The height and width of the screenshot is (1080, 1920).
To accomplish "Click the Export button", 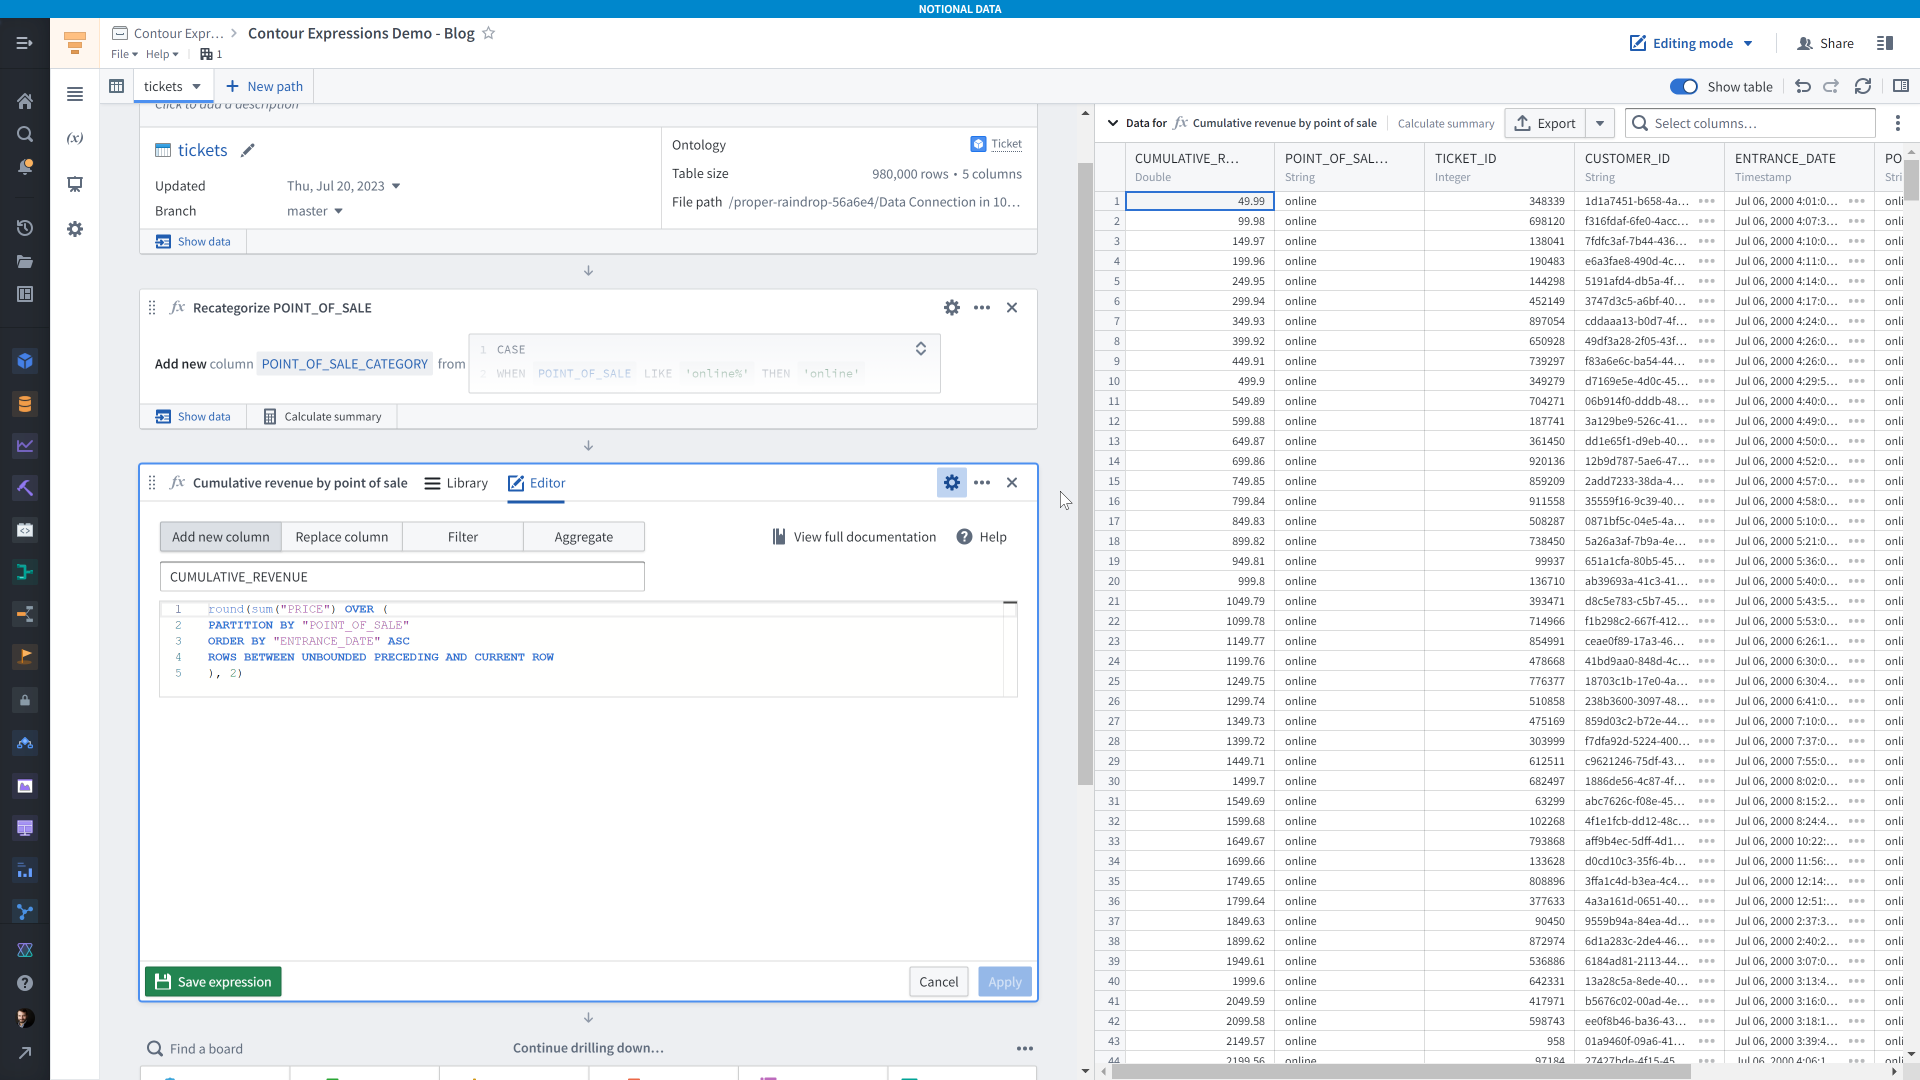I will [1546, 123].
